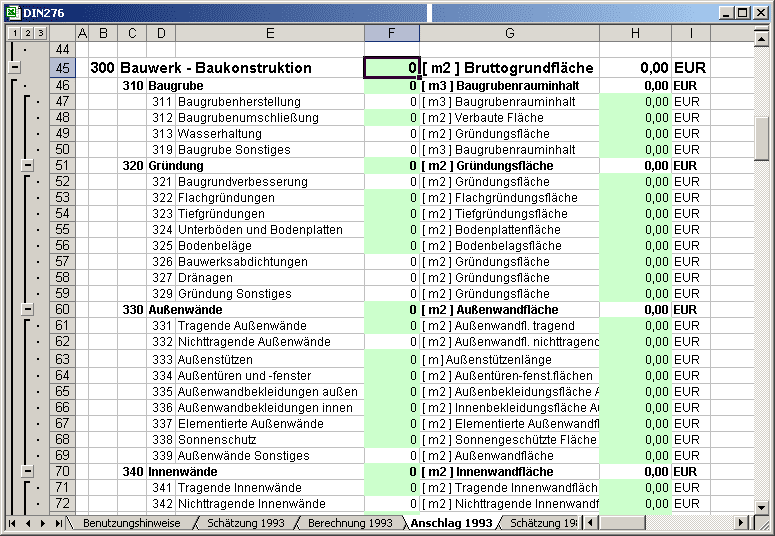Select row 63 header
The width and height of the screenshot is (775, 536).
click(62, 359)
